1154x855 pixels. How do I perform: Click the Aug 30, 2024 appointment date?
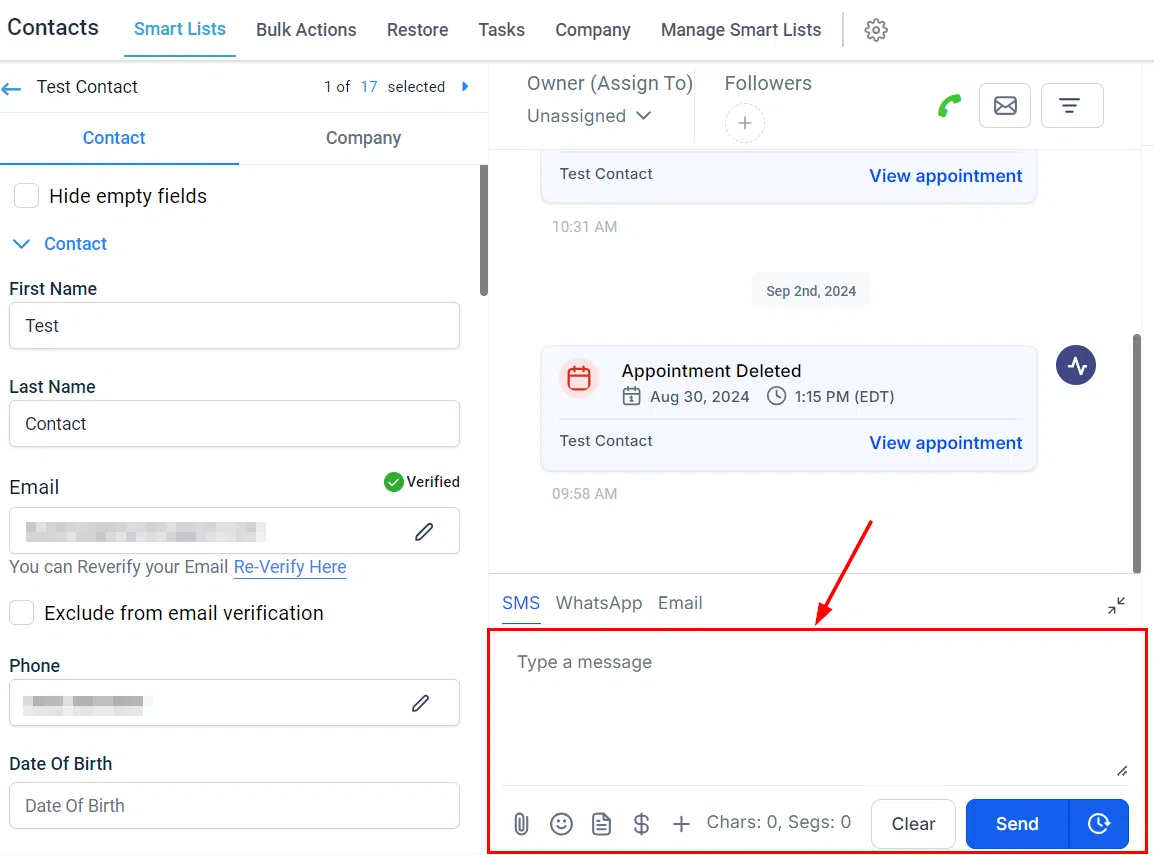699,397
